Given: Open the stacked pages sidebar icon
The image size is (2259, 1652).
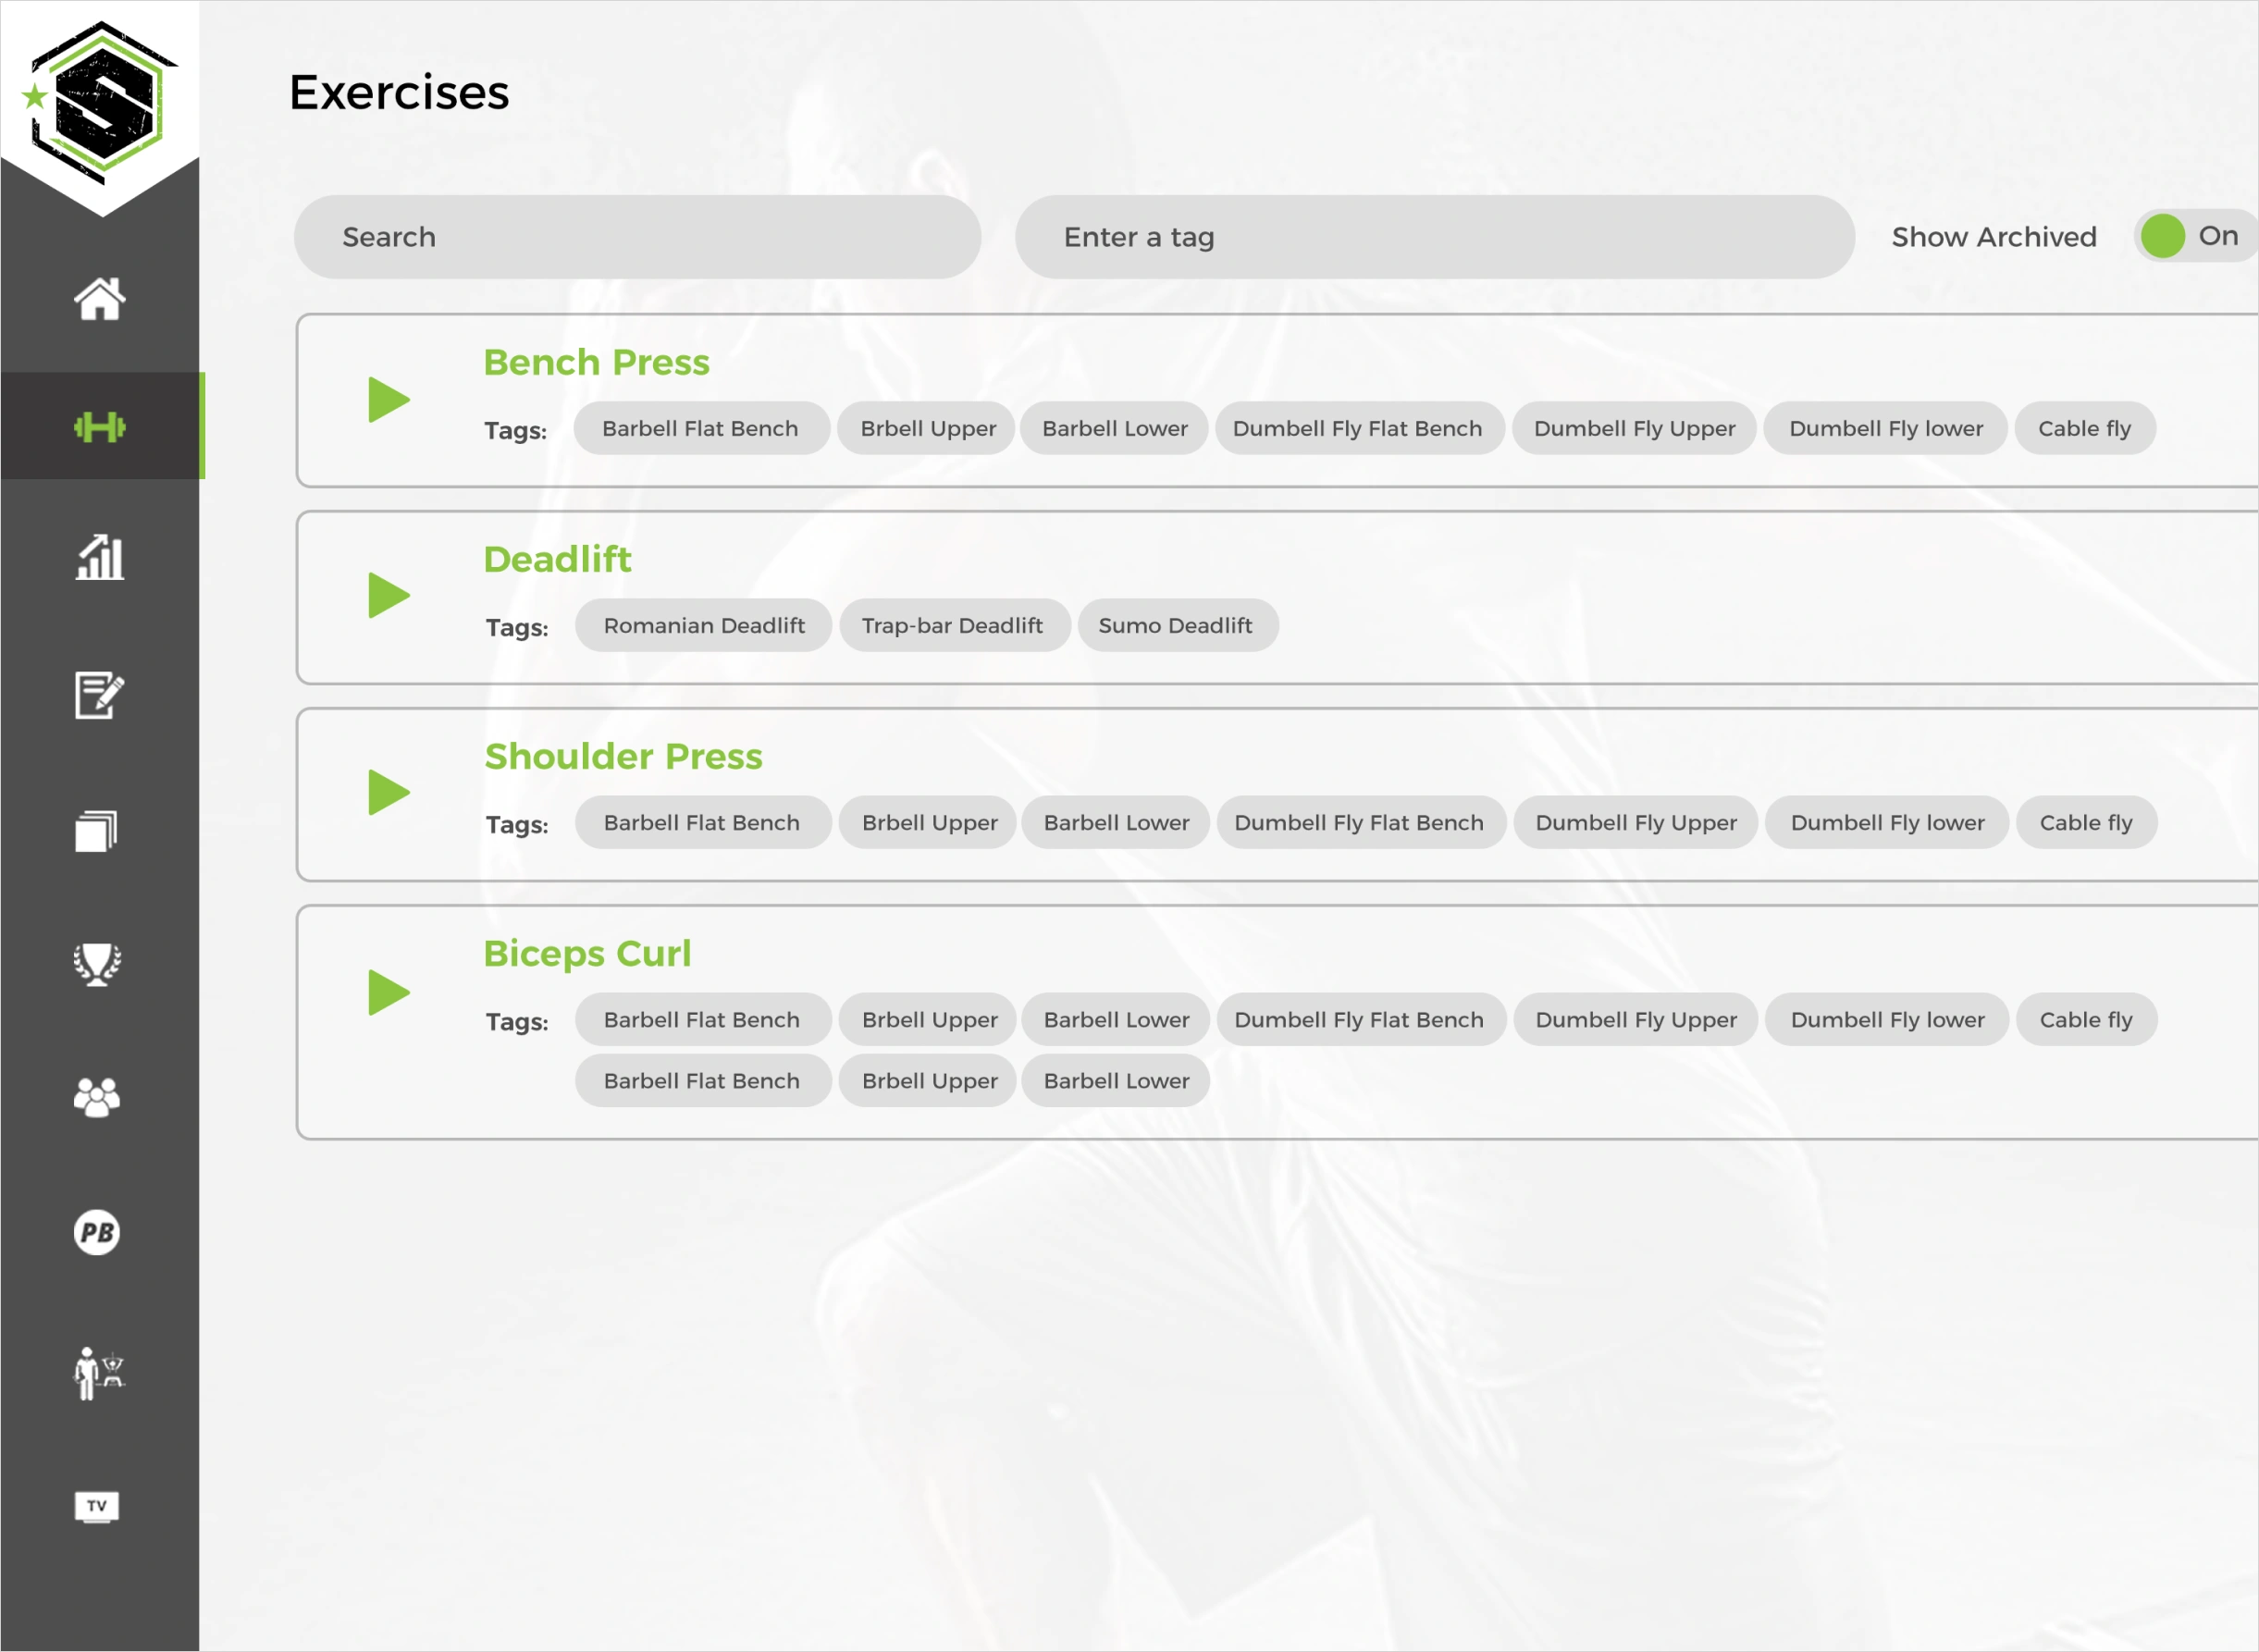Looking at the screenshot, I should pyautogui.click(x=97, y=830).
